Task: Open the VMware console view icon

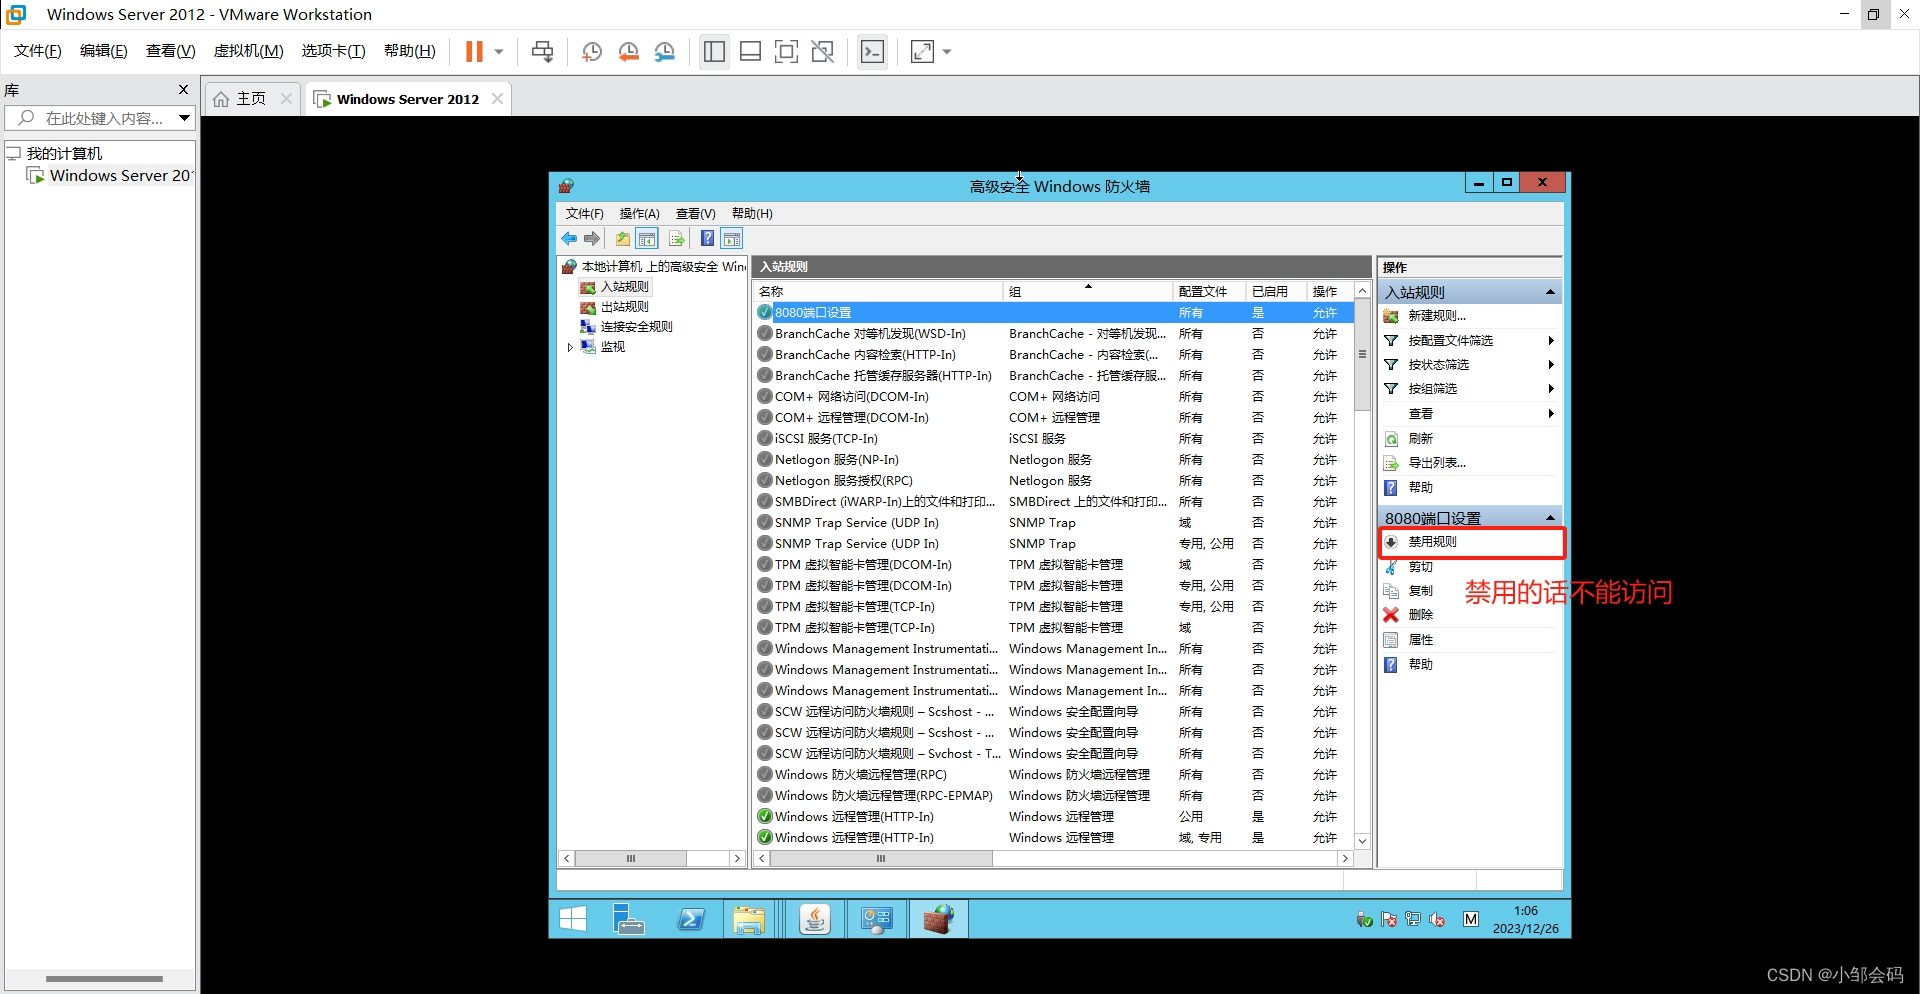Action: click(x=872, y=52)
